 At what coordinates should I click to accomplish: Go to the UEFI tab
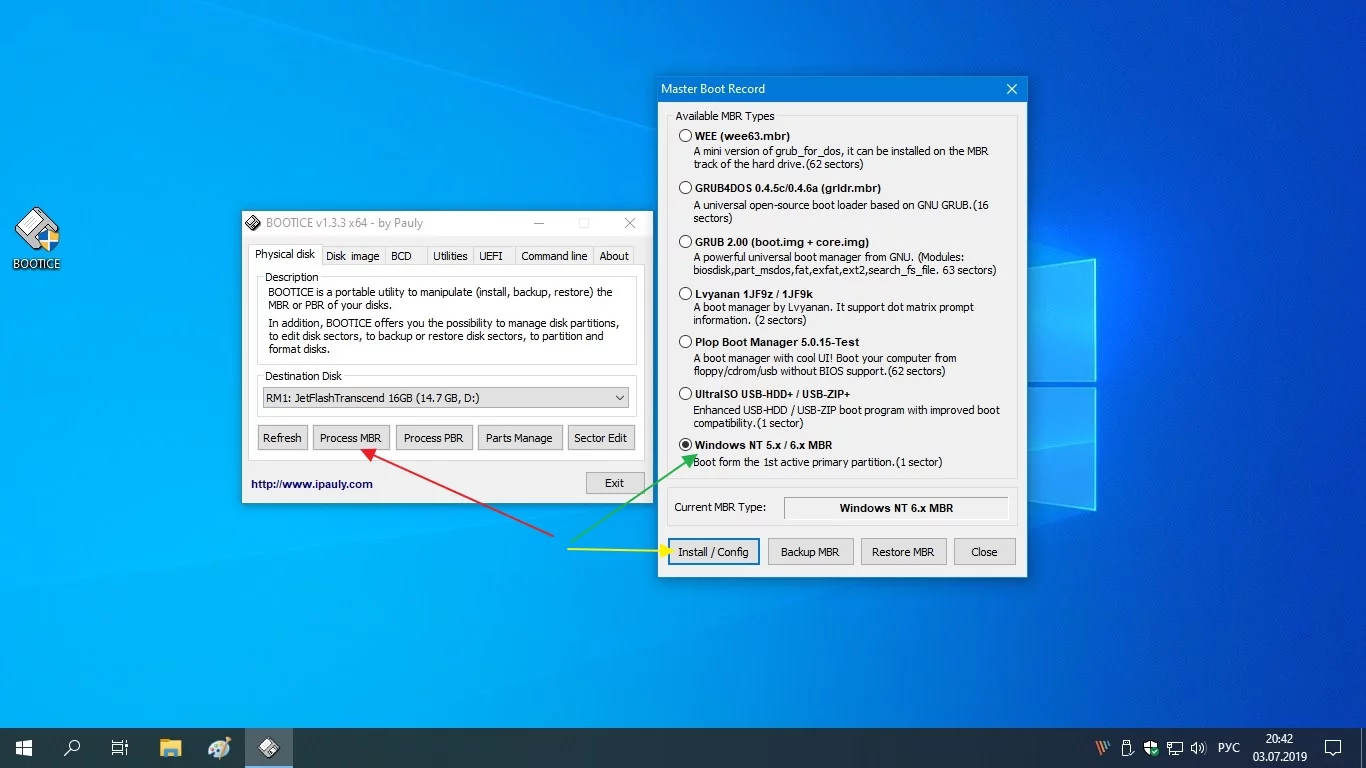491,256
